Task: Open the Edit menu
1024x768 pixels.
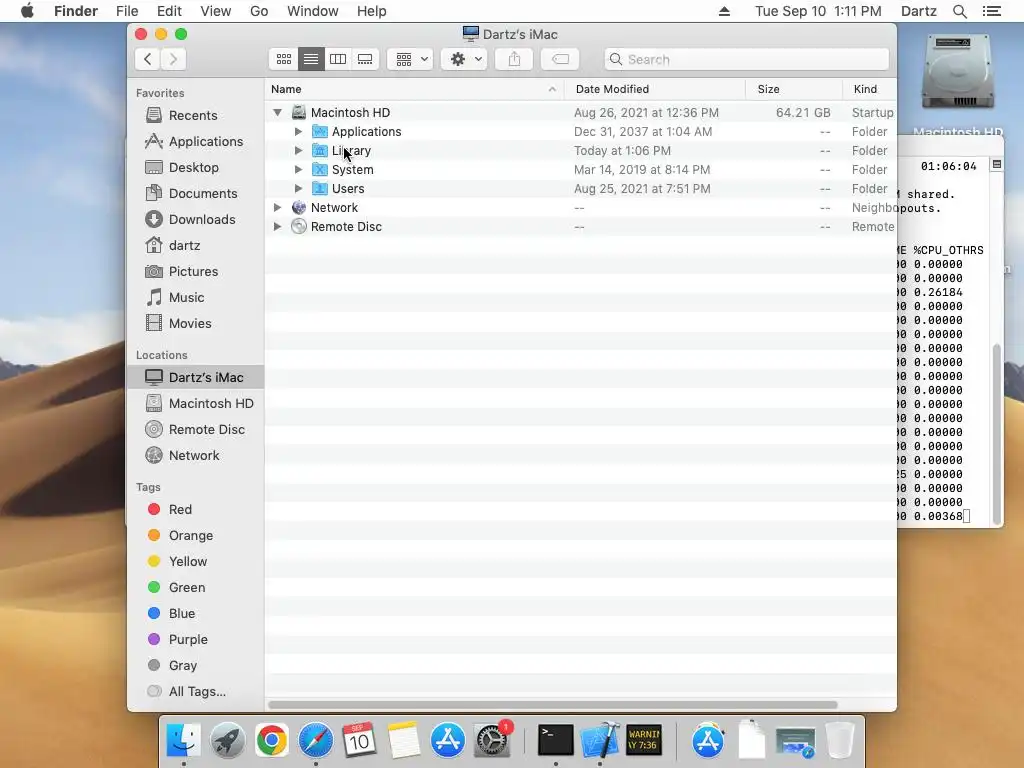Action: click(169, 11)
